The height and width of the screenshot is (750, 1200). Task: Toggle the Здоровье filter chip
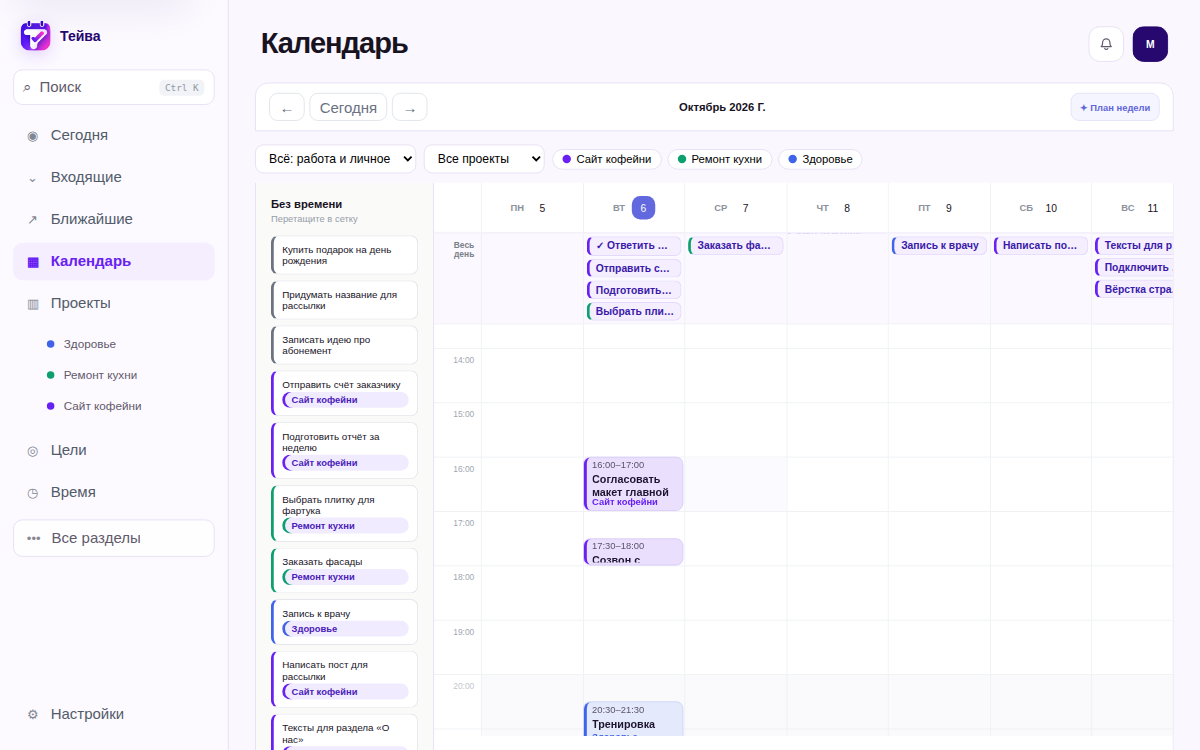tap(820, 159)
